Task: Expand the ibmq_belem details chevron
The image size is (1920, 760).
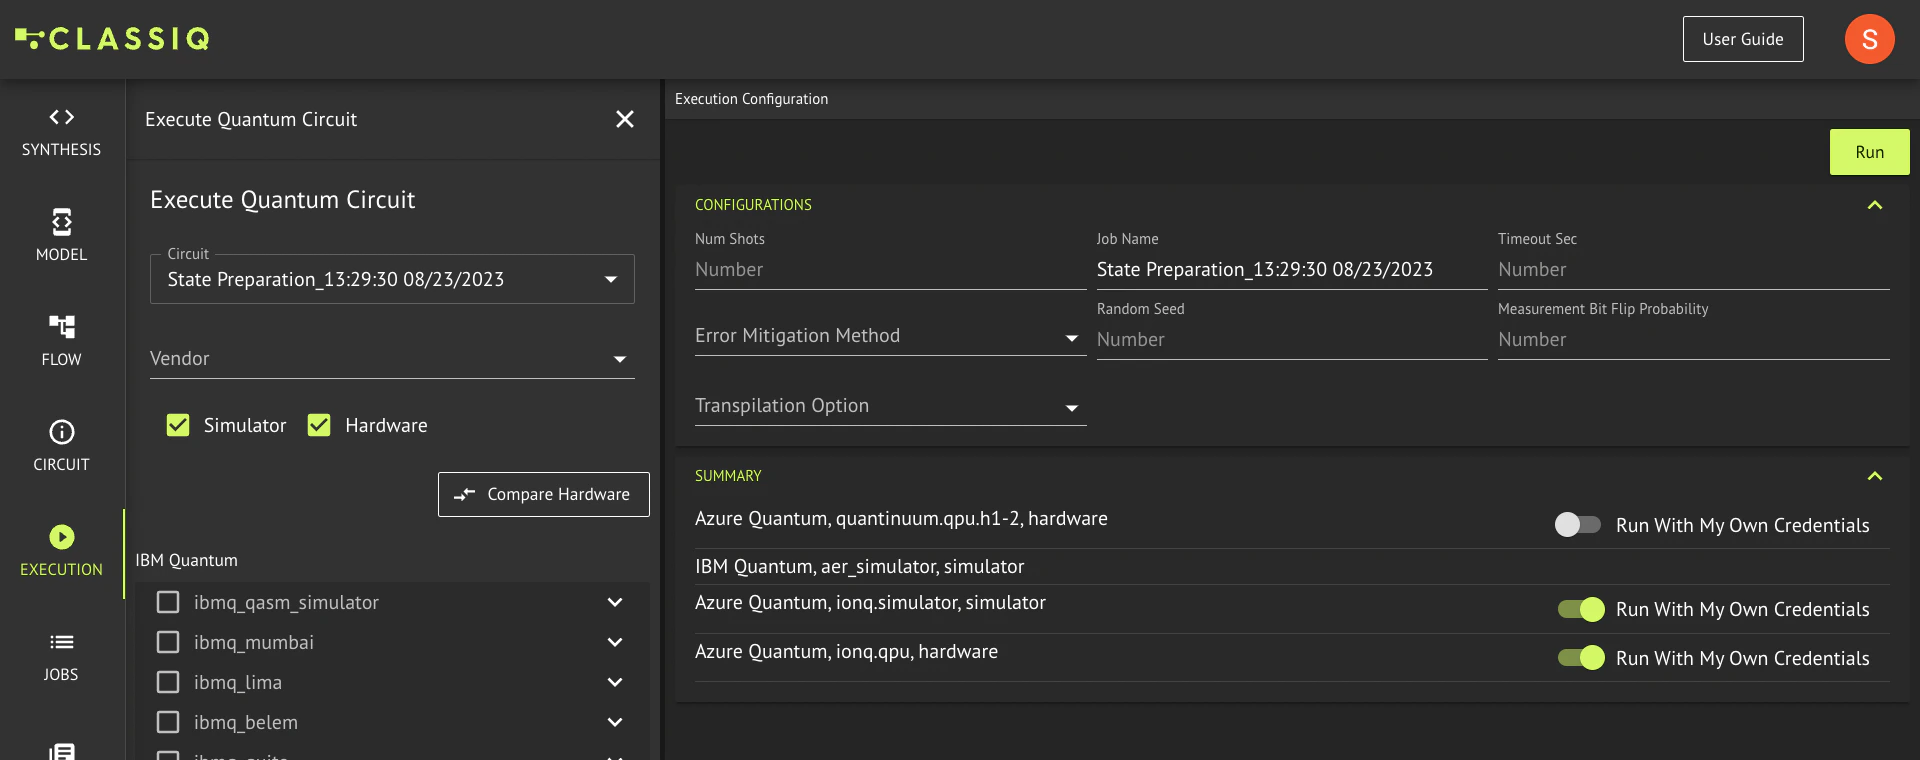Action: click(615, 722)
